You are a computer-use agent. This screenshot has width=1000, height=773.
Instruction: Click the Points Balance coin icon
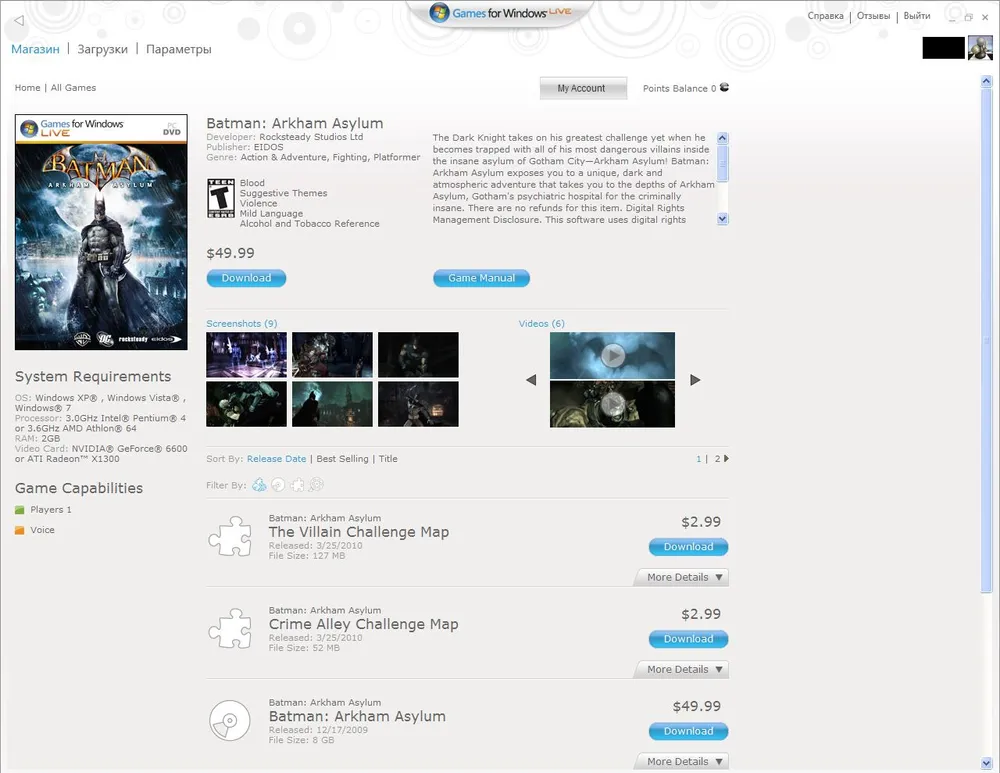[x=724, y=88]
